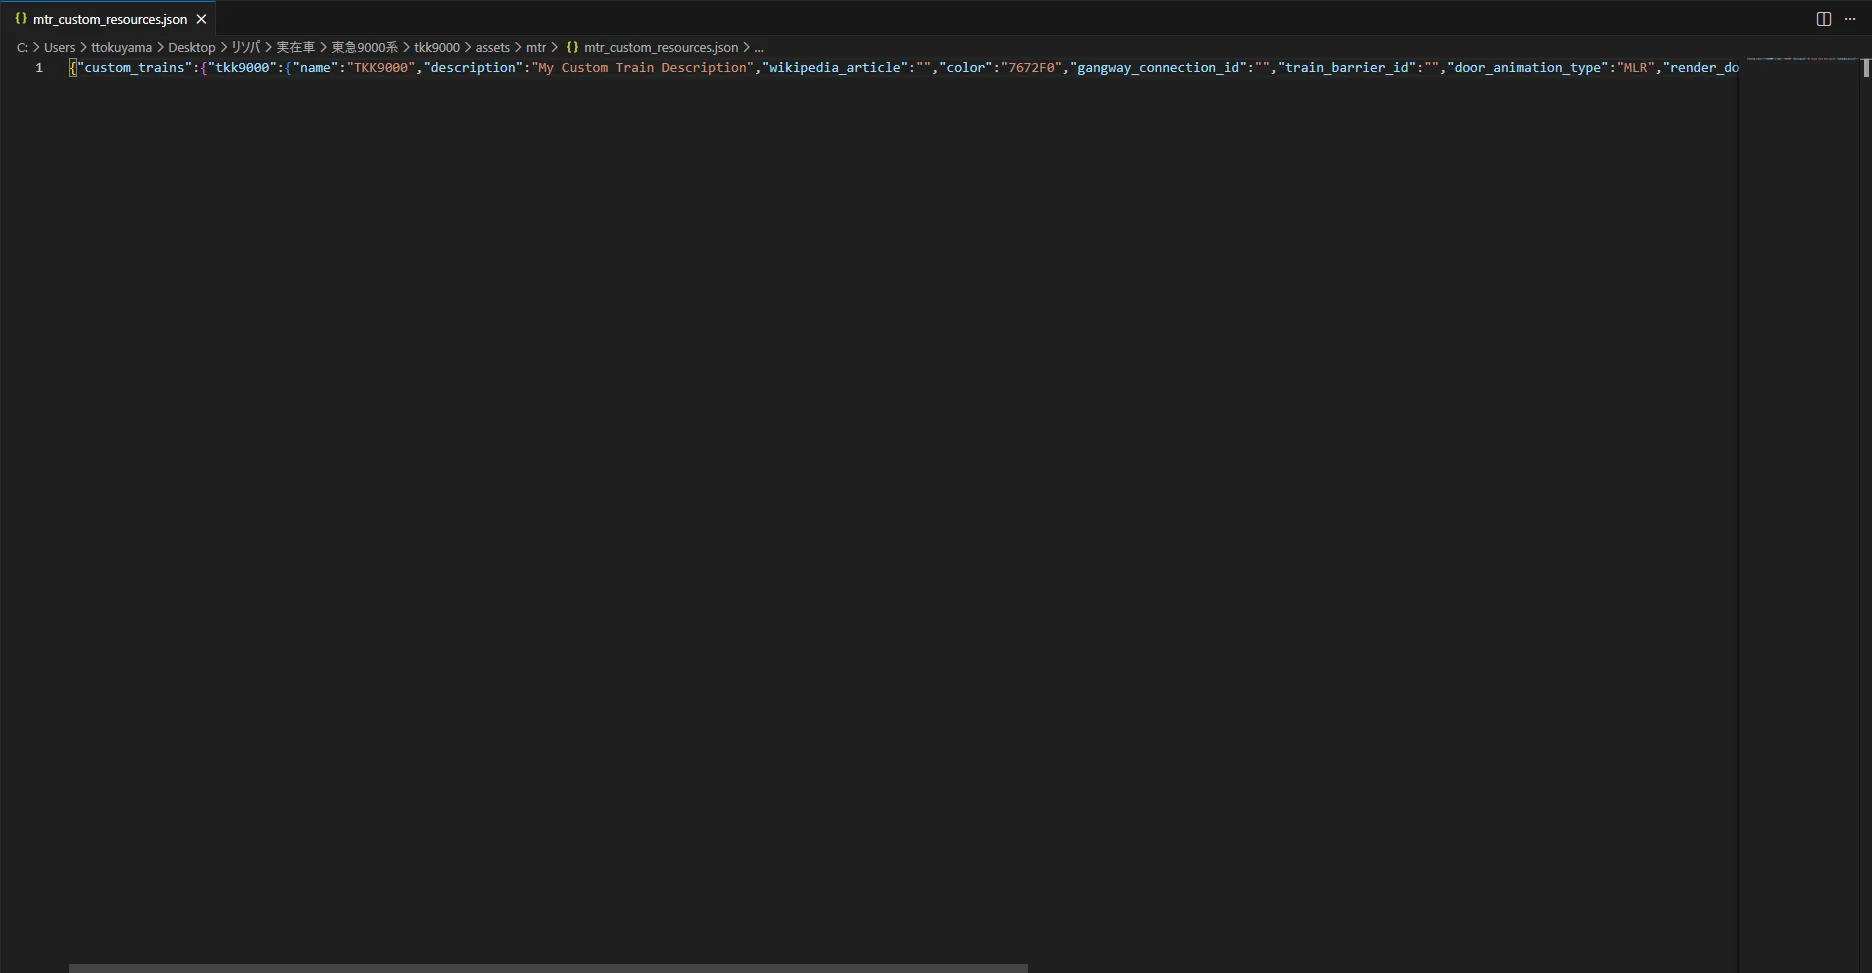This screenshot has height=973, width=1872.
Task: Open the ttokuyama breadcrumb segment
Action: click(121, 47)
